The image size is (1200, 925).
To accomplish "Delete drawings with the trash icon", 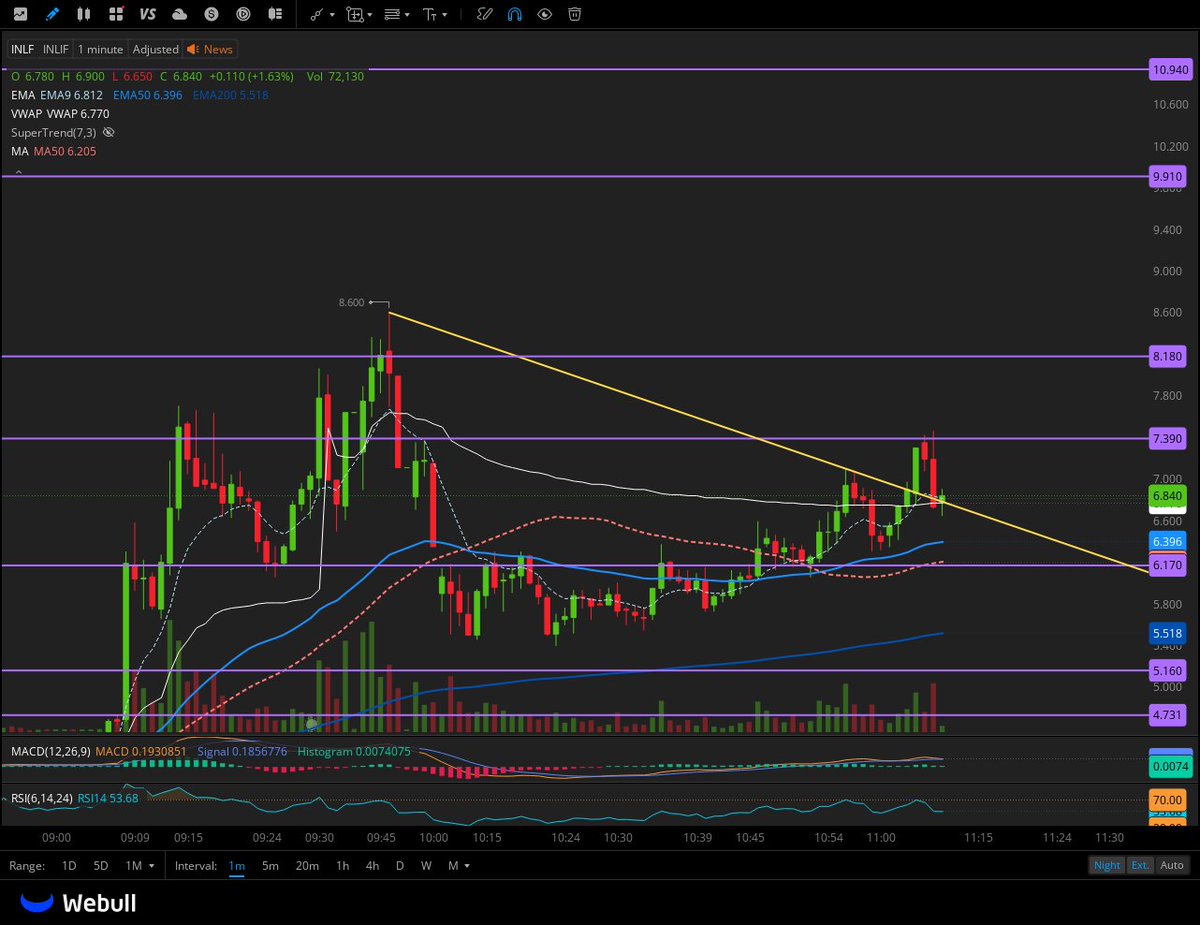I will click(574, 14).
